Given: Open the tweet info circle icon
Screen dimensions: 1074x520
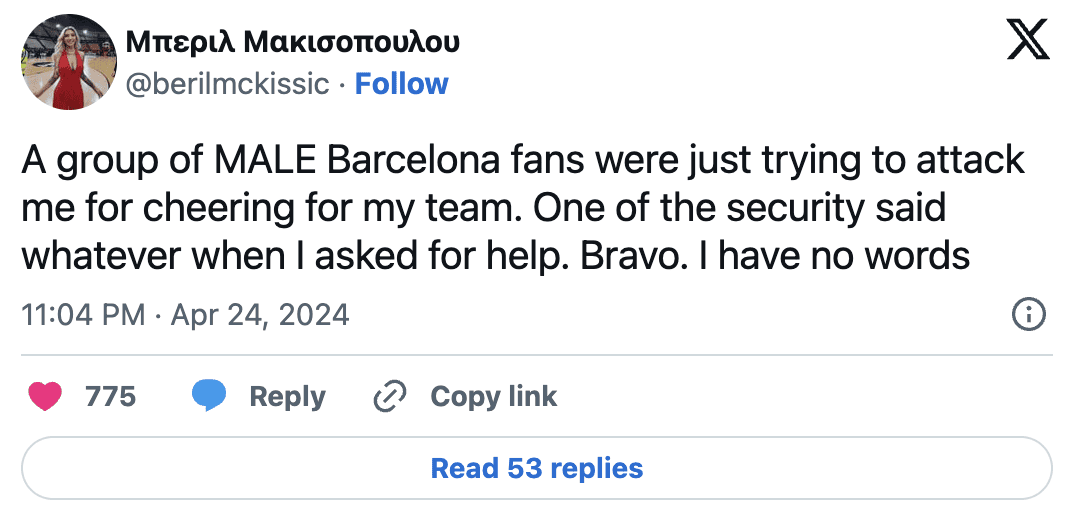Looking at the screenshot, I should coord(1029,315).
